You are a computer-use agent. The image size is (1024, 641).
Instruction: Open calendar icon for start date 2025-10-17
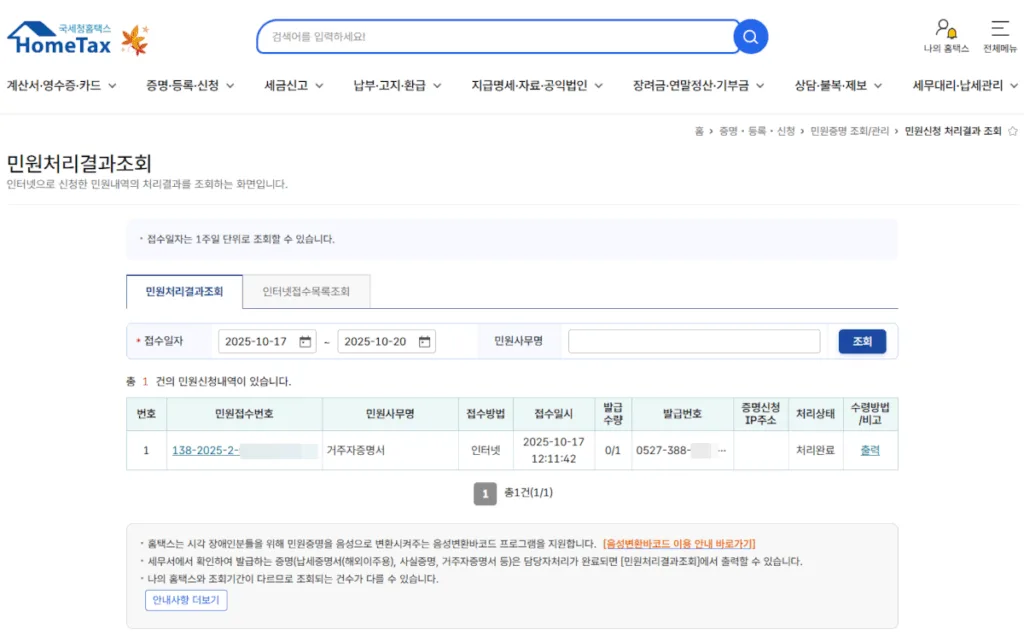[x=305, y=342]
